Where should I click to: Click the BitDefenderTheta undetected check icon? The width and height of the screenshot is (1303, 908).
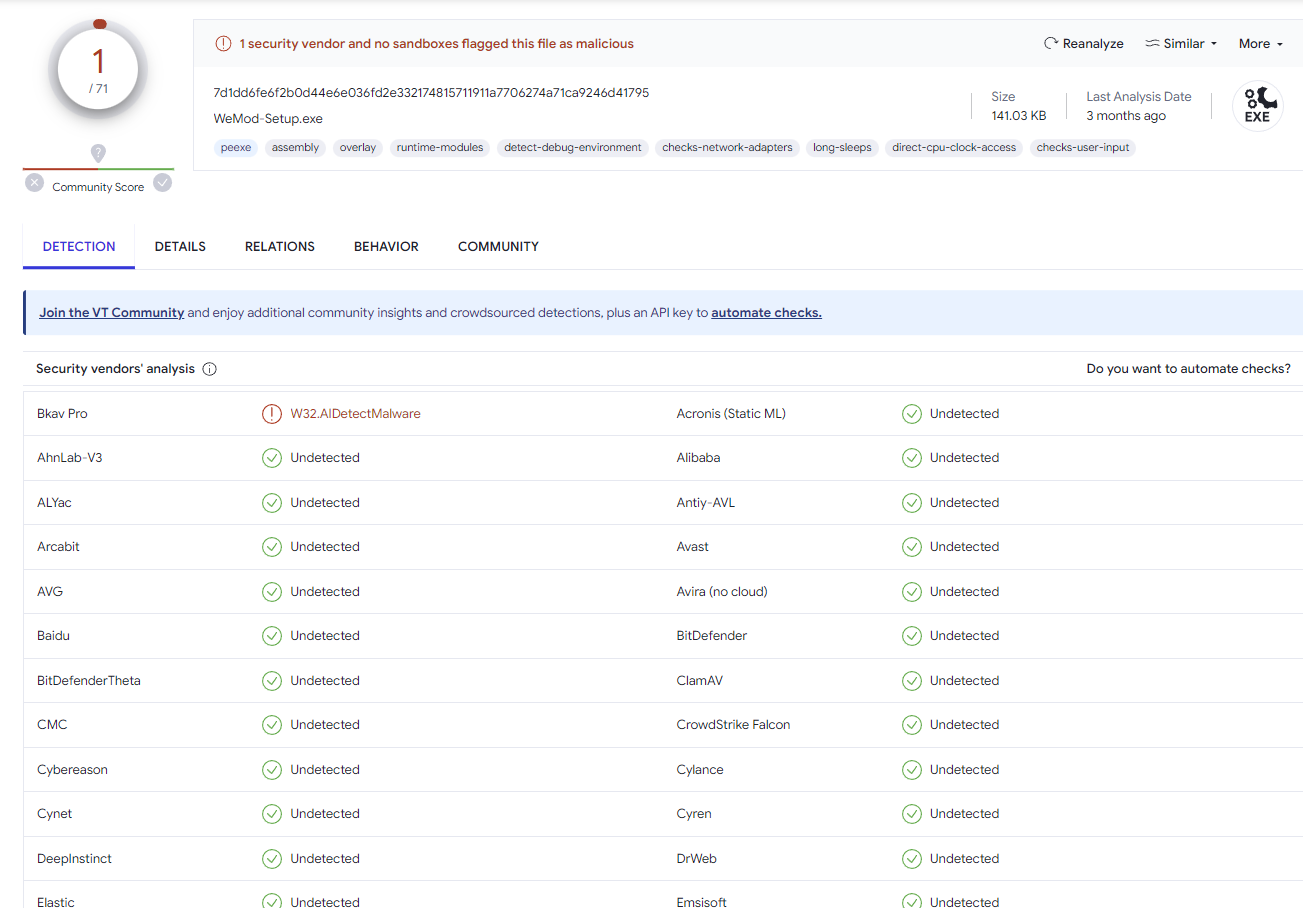click(272, 681)
